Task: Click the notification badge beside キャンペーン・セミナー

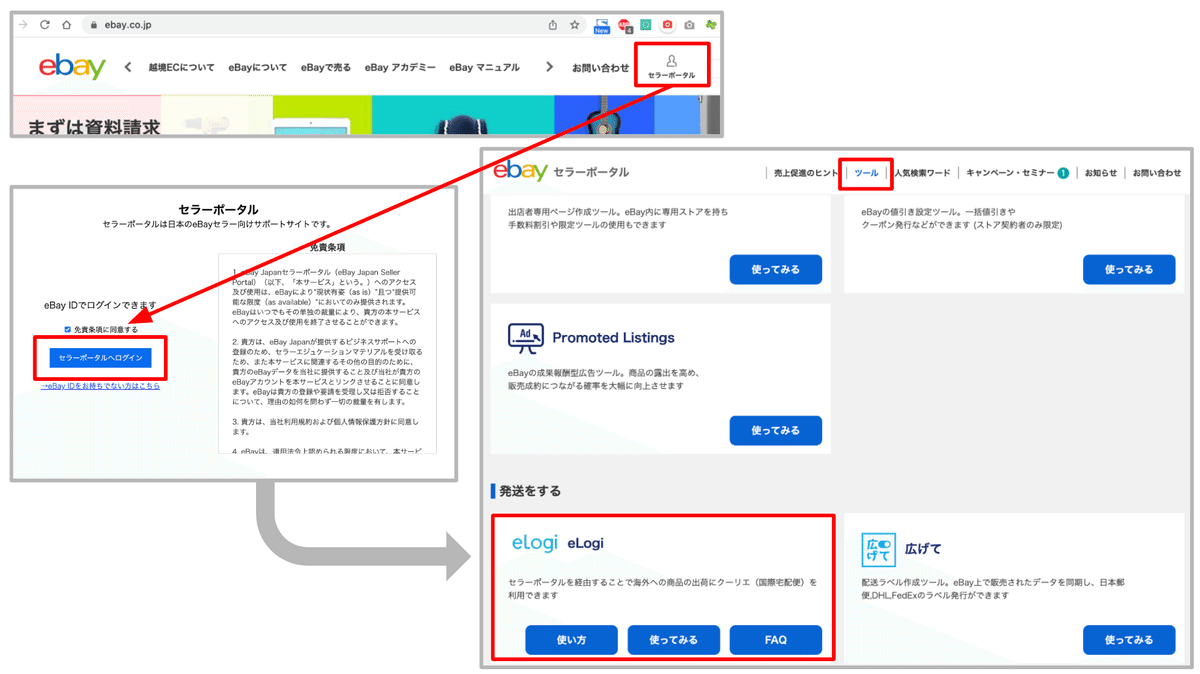Action: tap(1063, 173)
